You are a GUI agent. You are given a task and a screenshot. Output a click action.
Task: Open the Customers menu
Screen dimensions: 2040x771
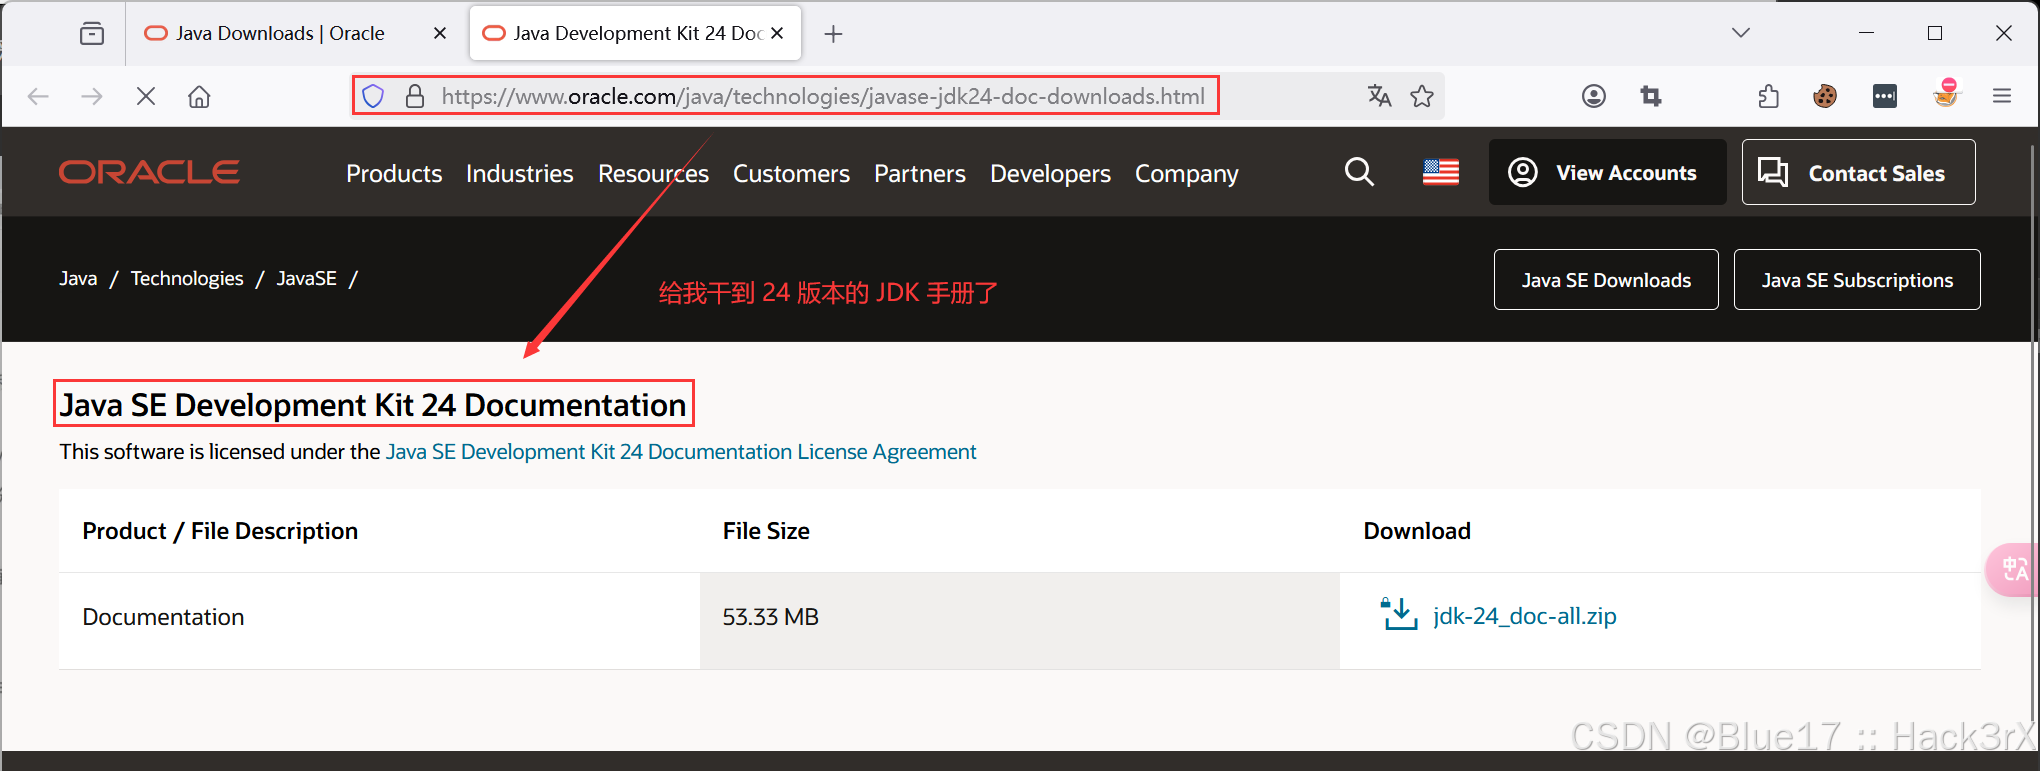(791, 174)
